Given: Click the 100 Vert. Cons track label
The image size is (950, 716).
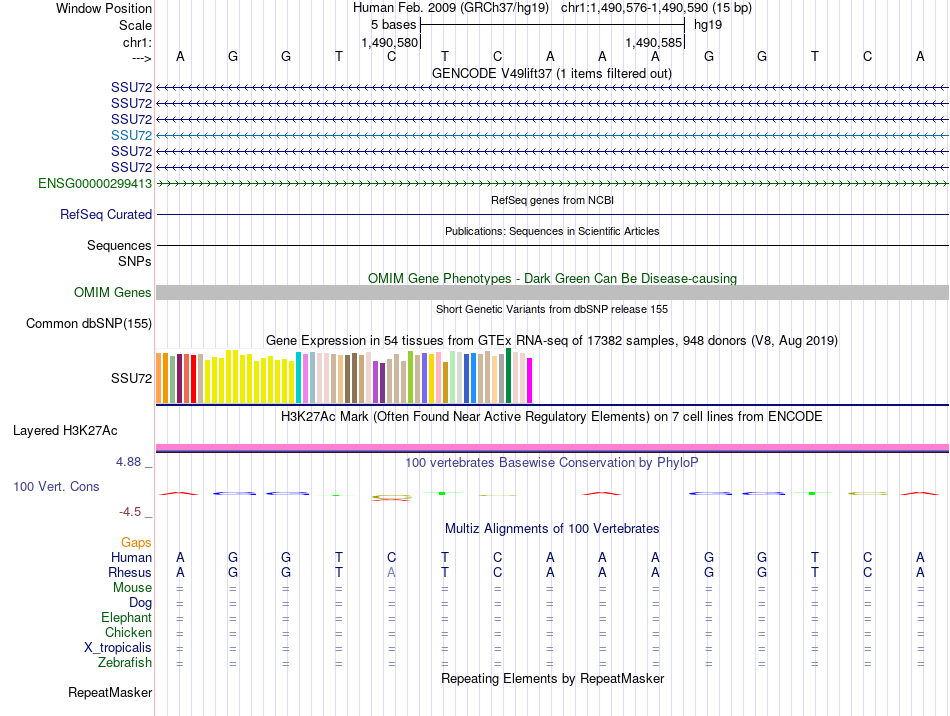Looking at the screenshot, I should pos(56,486).
